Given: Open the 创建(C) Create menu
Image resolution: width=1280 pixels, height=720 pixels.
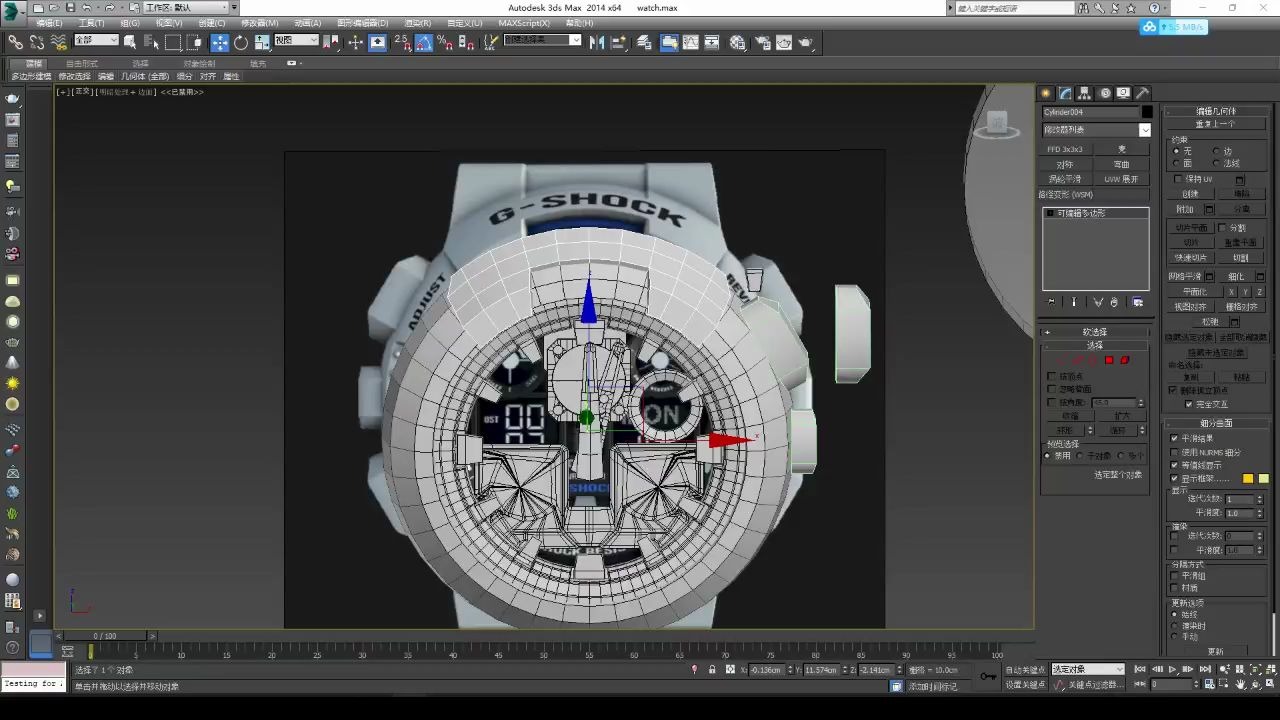Looking at the screenshot, I should click(x=212, y=23).
